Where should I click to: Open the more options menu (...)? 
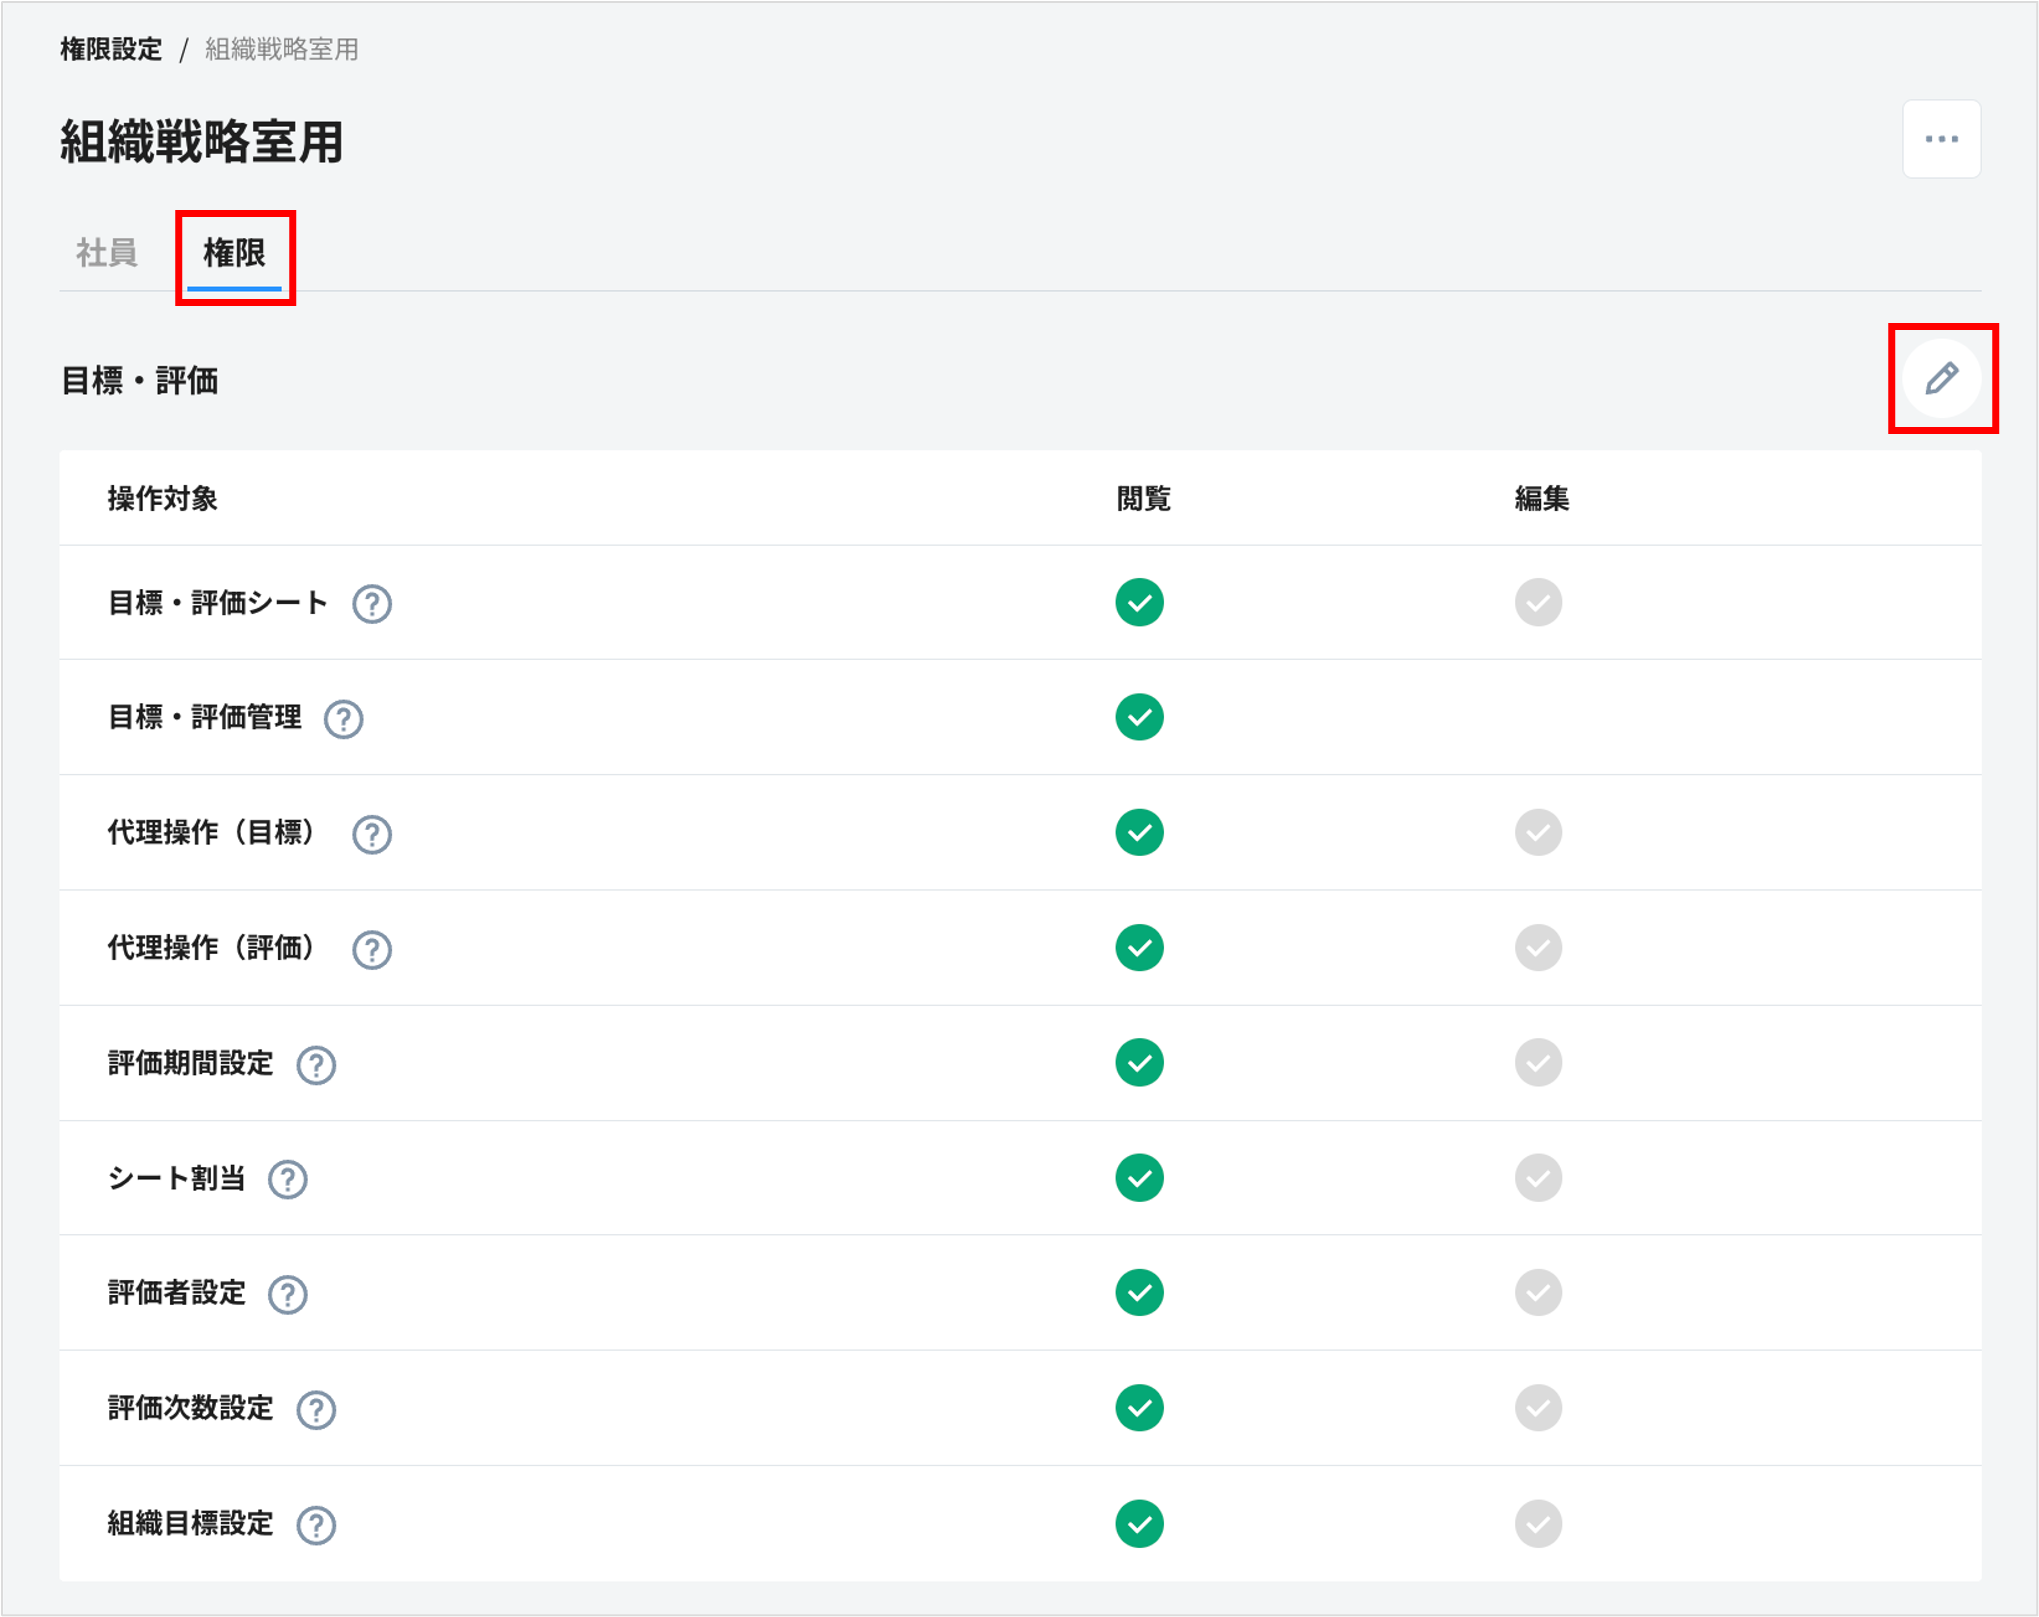(1941, 139)
